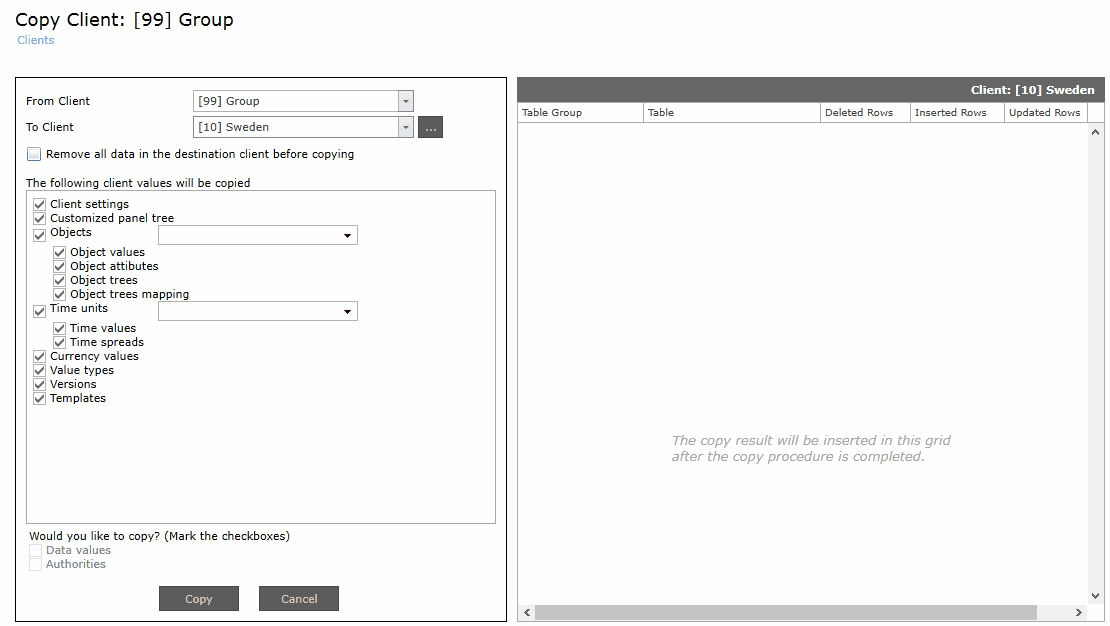Open the To Client dropdown
Viewport: 1110px width, 626px height.
point(405,127)
